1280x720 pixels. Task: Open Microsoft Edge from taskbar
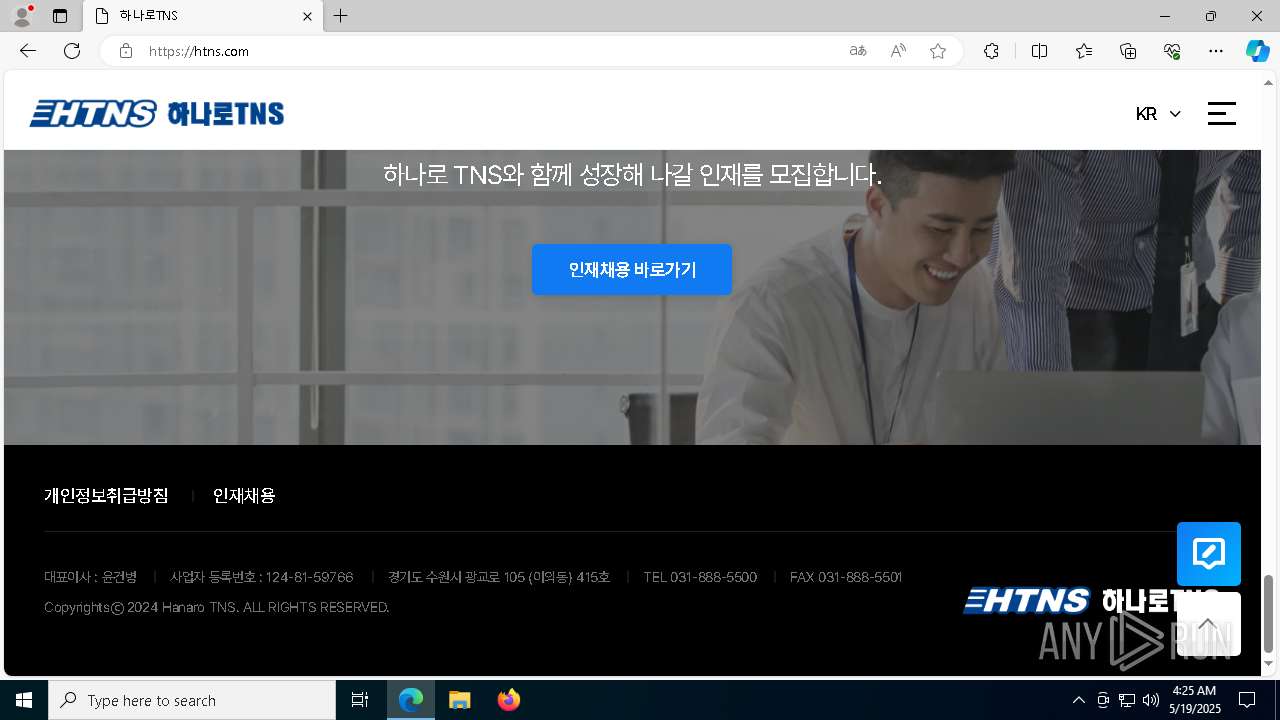pyautogui.click(x=411, y=700)
